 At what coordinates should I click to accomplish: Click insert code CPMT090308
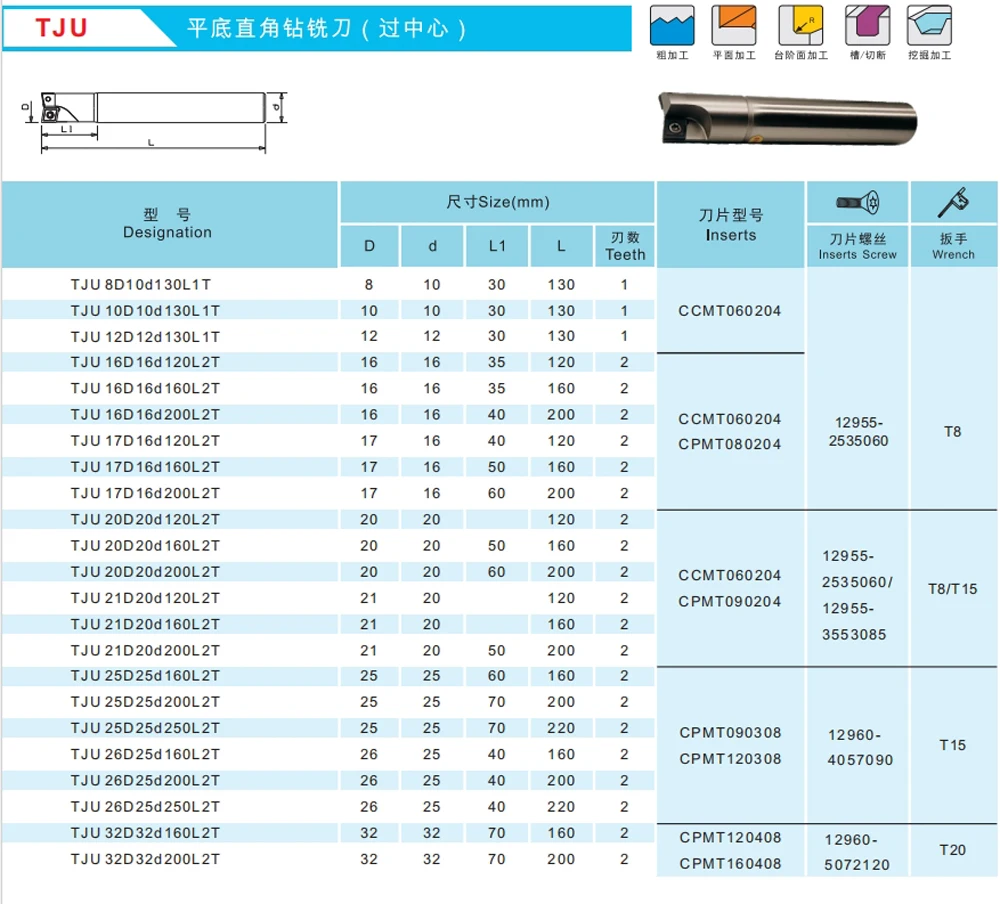[730, 732]
